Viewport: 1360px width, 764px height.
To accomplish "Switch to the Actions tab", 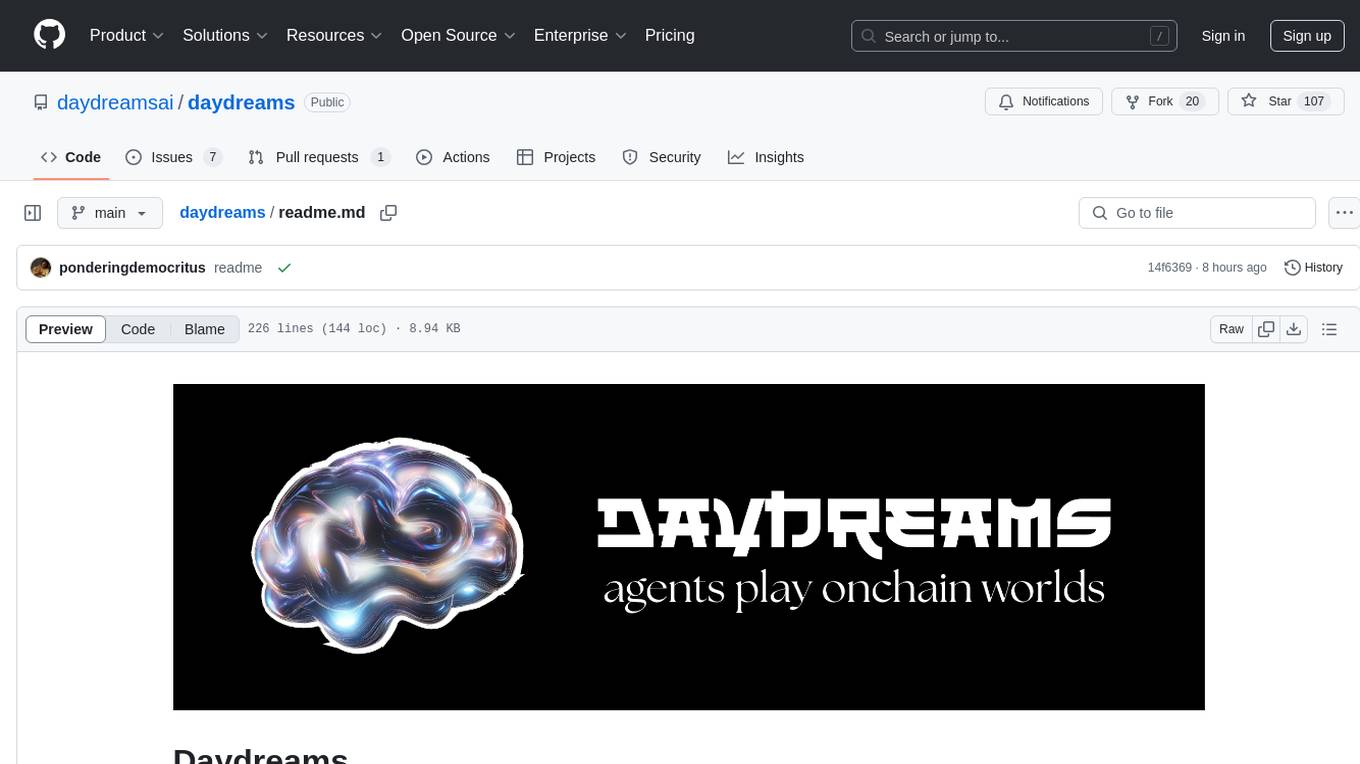I will click(x=452, y=157).
